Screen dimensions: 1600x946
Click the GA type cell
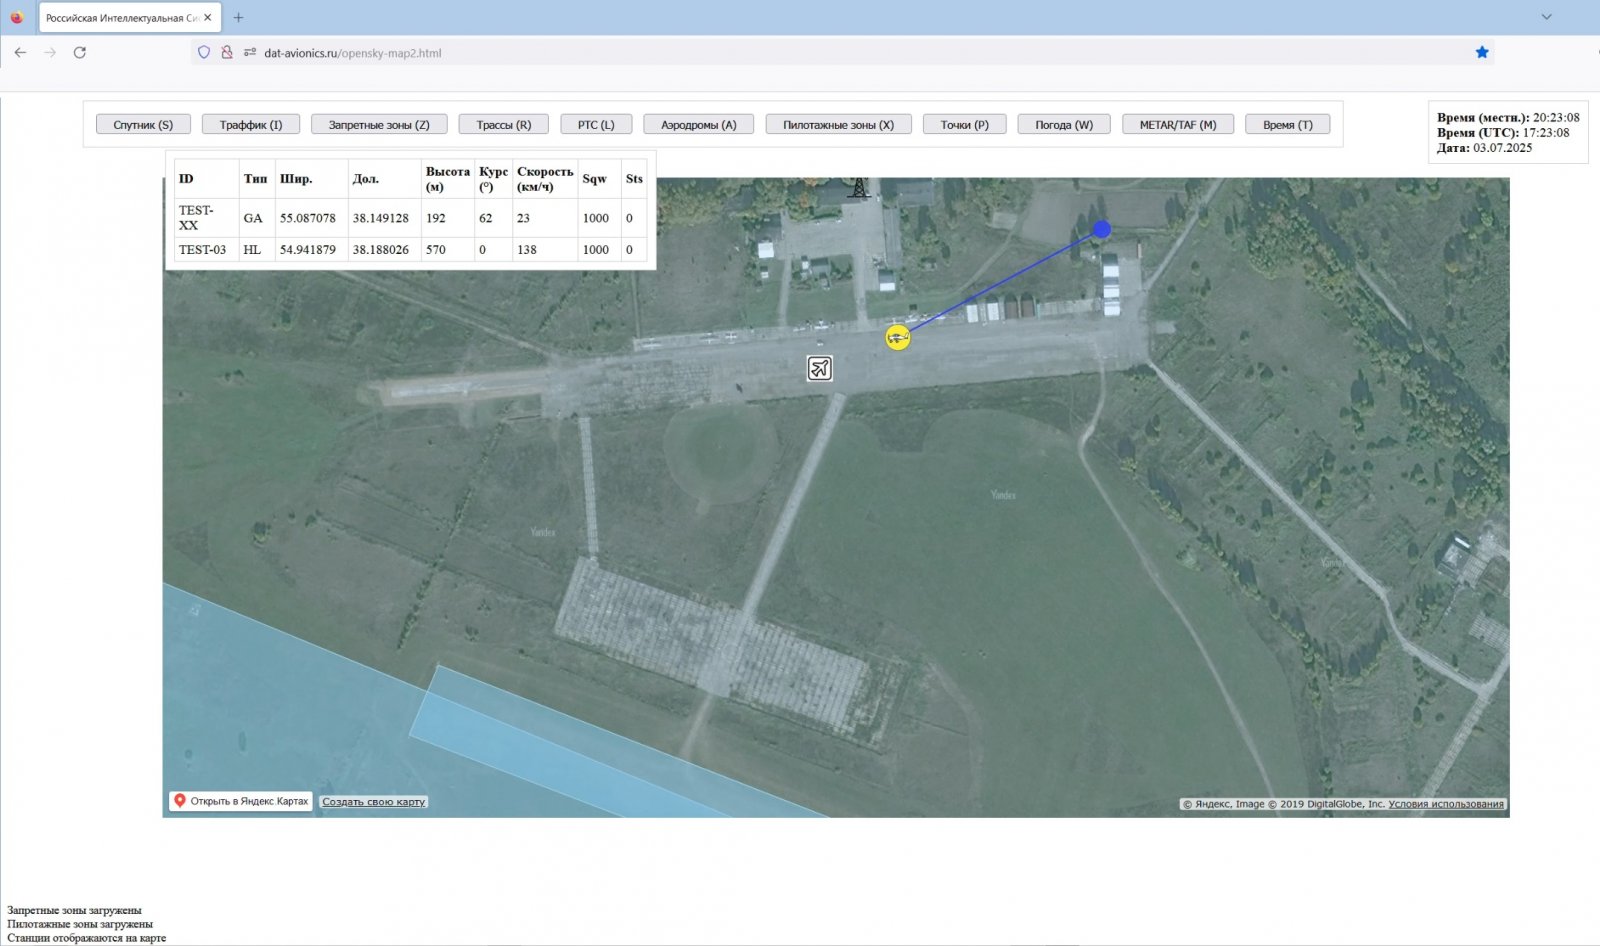coord(257,218)
